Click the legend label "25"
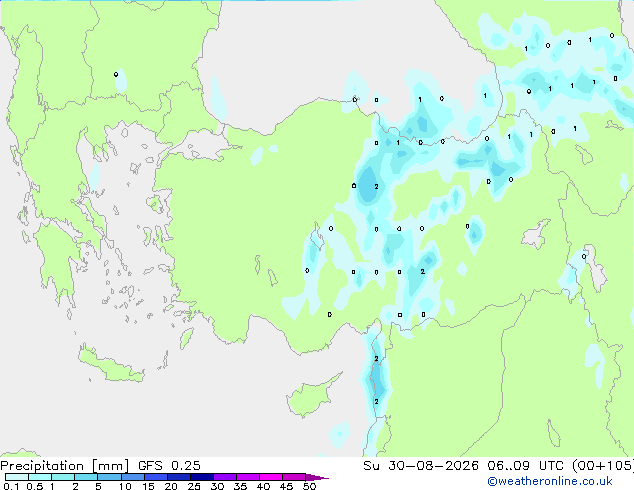Viewport: 634px width, 490px height. click(194, 486)
